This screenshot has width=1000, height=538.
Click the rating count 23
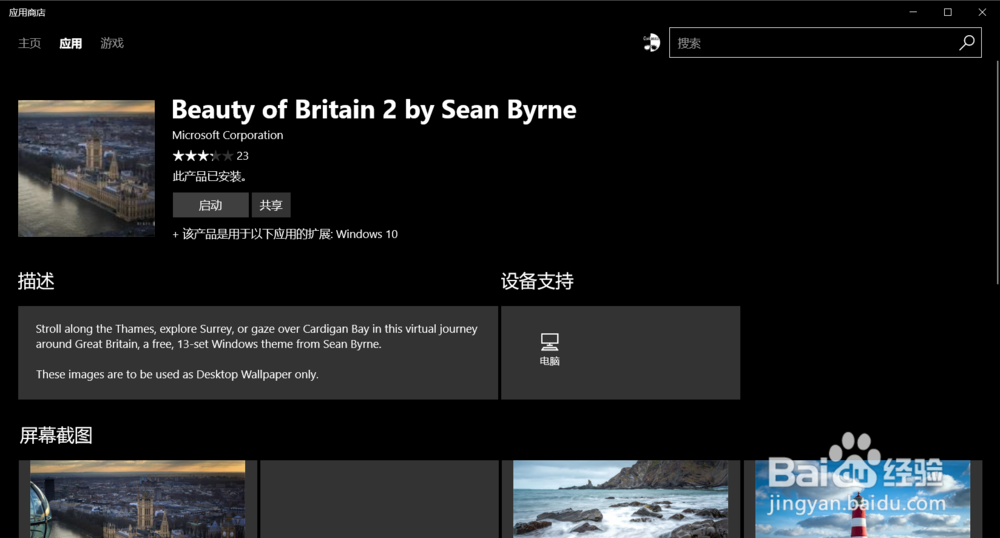[x=242, y=156]
